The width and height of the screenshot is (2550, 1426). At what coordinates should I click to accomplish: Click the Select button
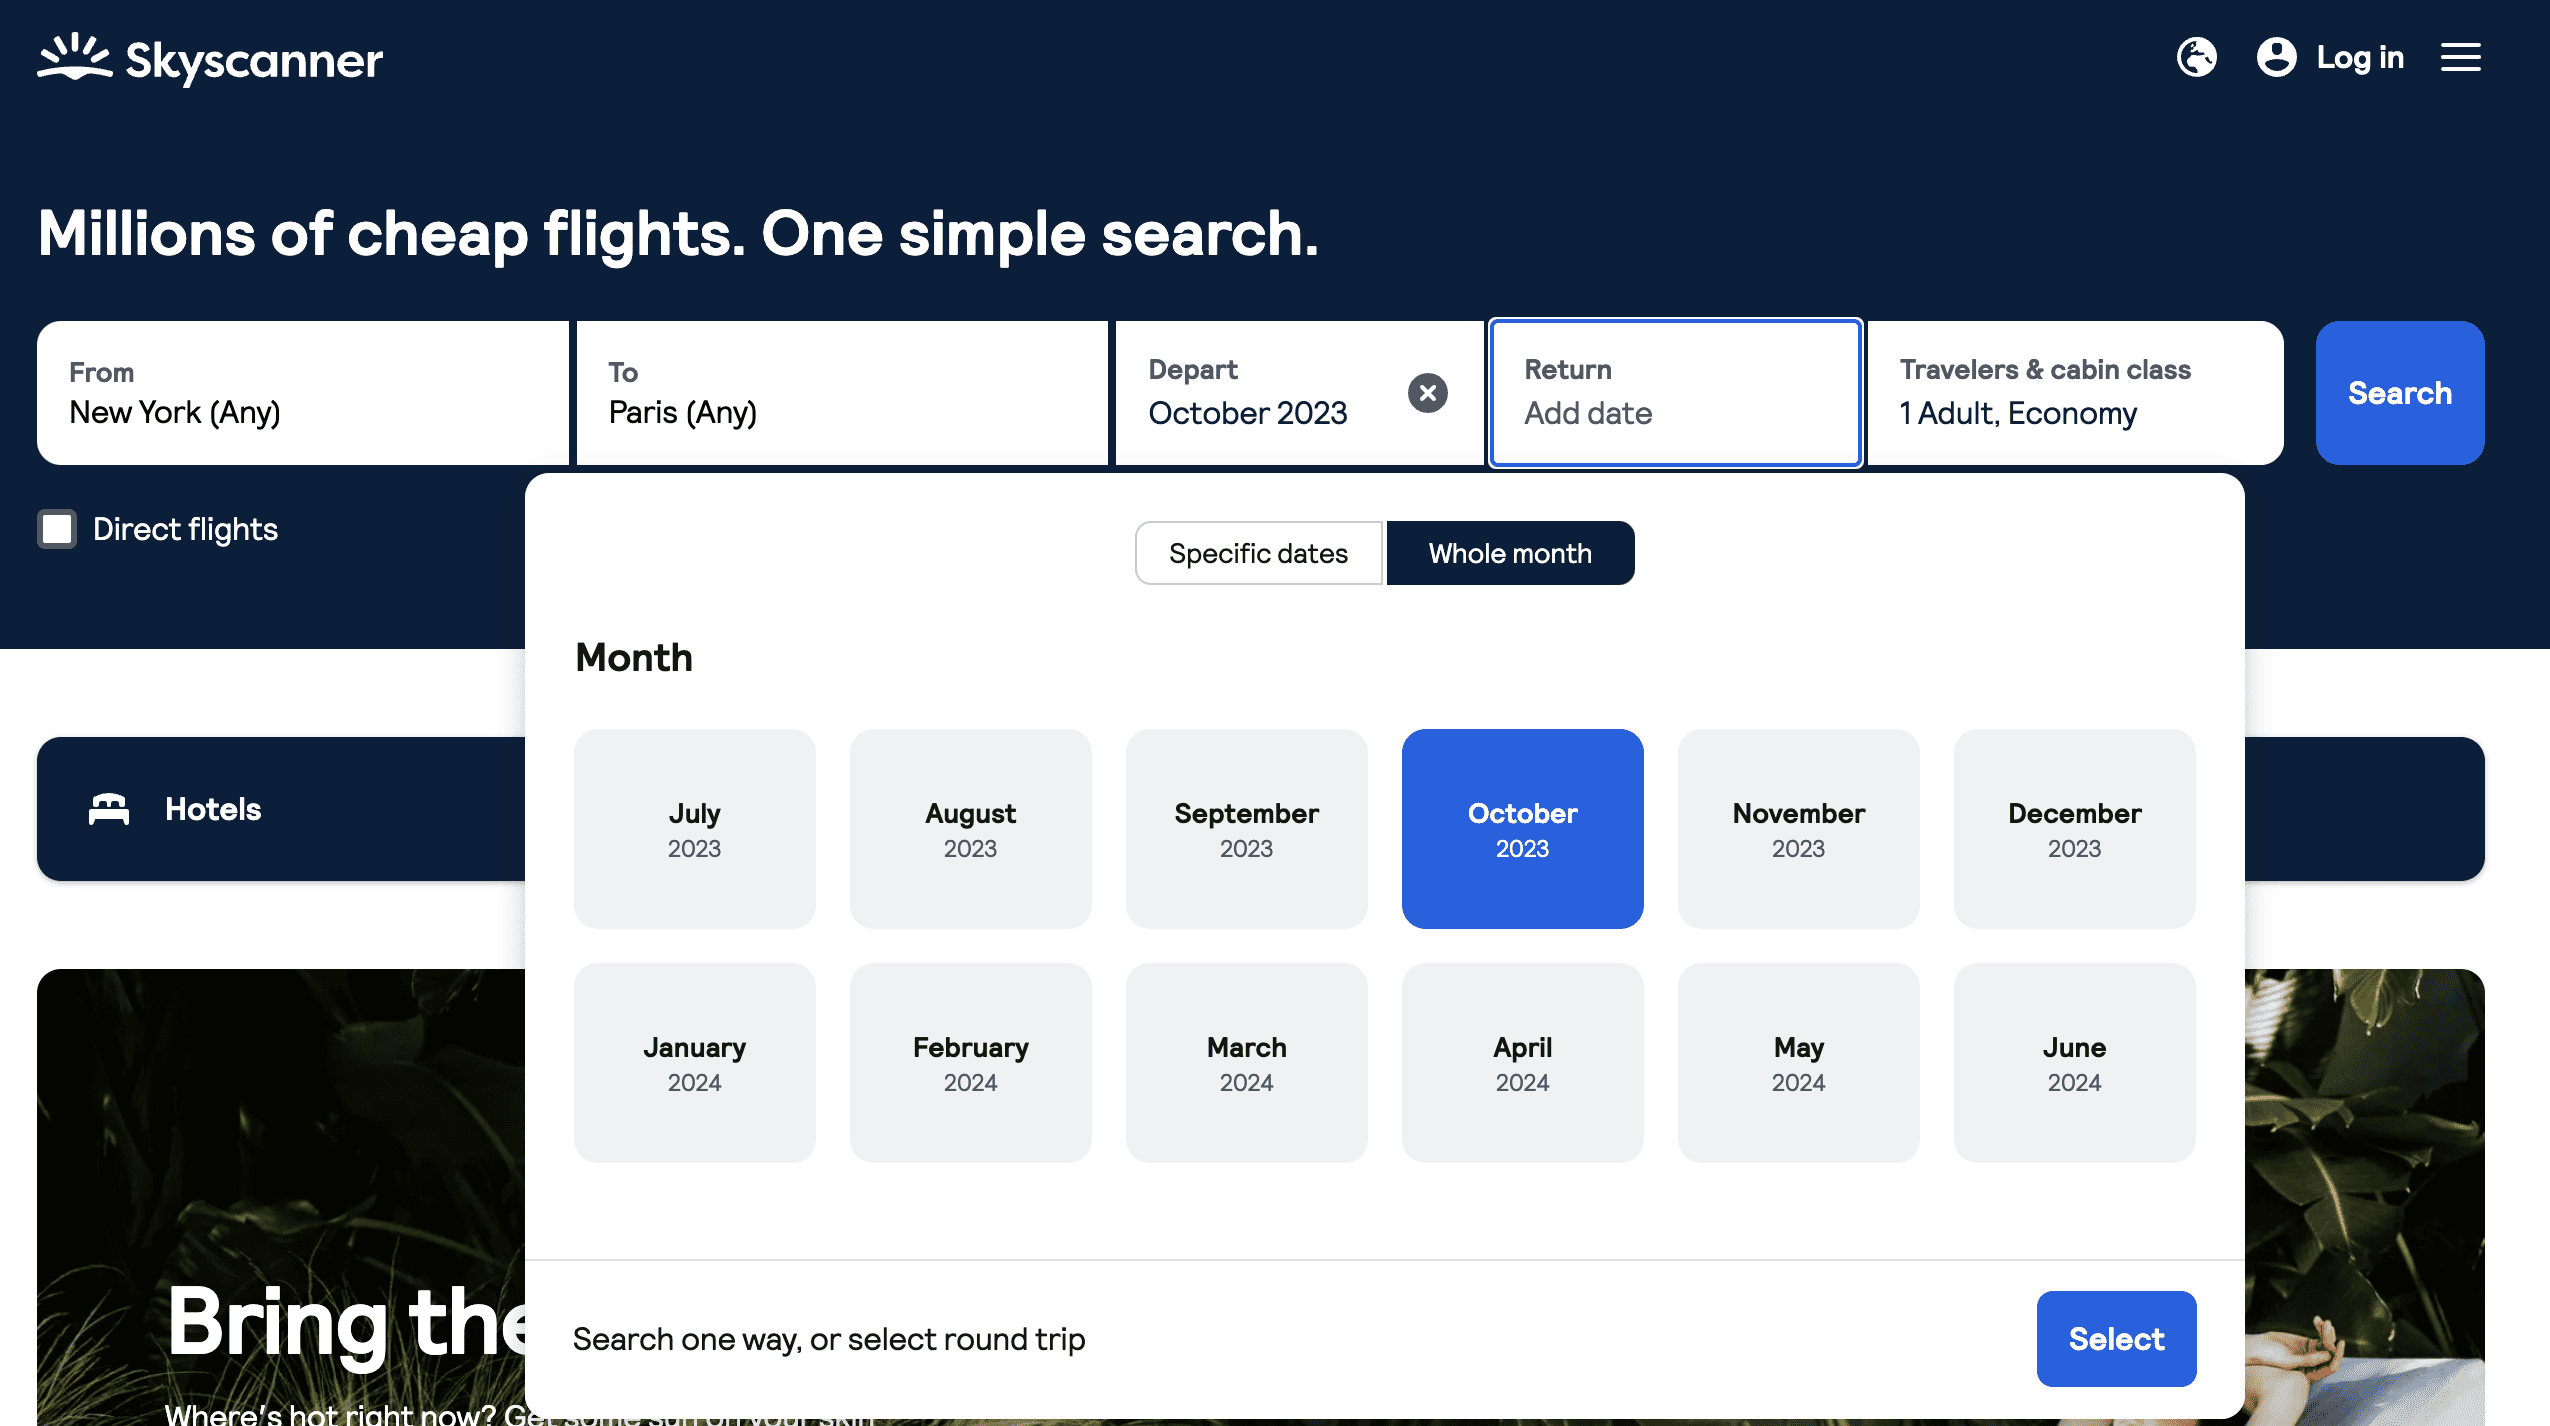[x=2116, y=1338]
